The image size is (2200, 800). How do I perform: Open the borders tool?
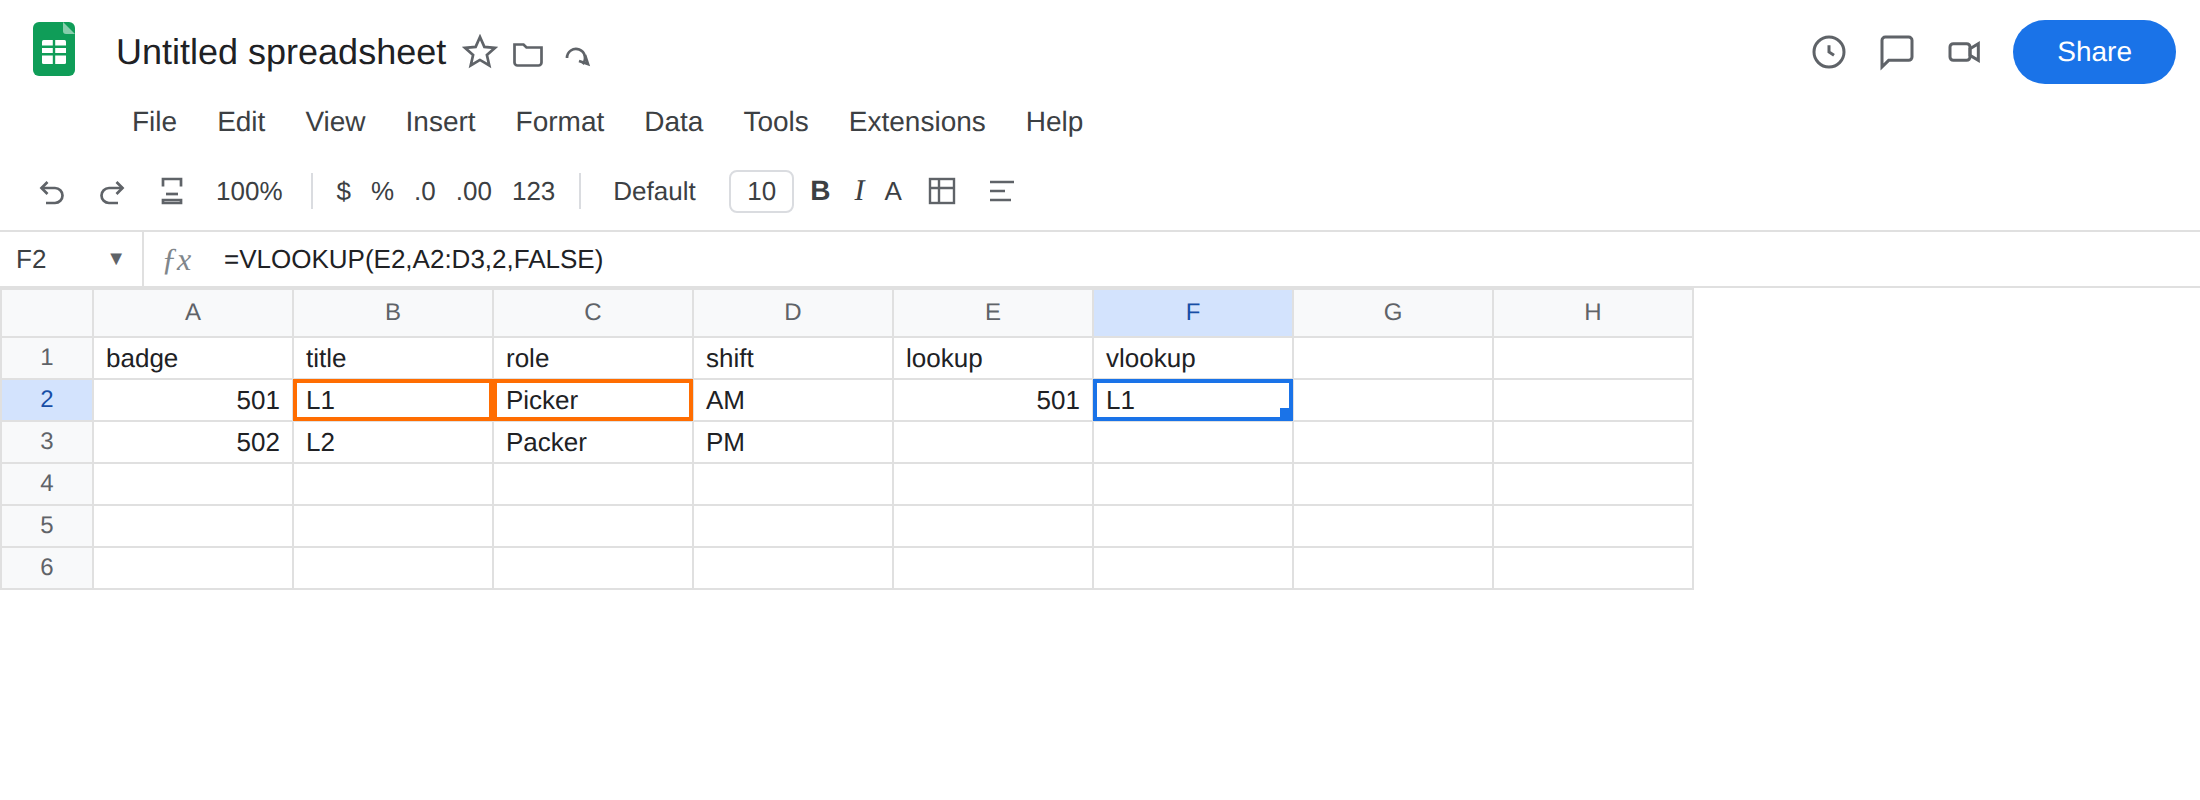click(x=942, y=191)
